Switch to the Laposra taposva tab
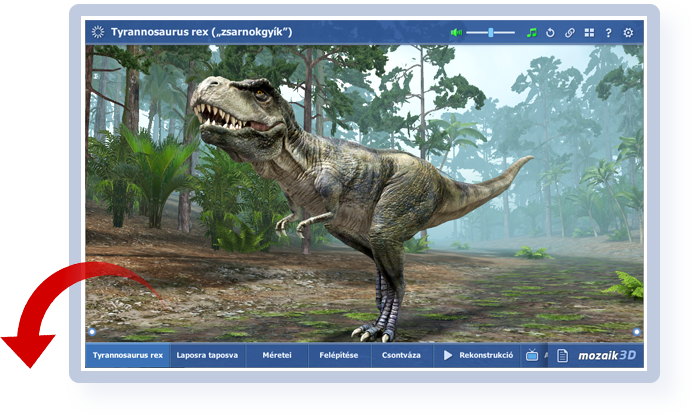 (207, 355)
